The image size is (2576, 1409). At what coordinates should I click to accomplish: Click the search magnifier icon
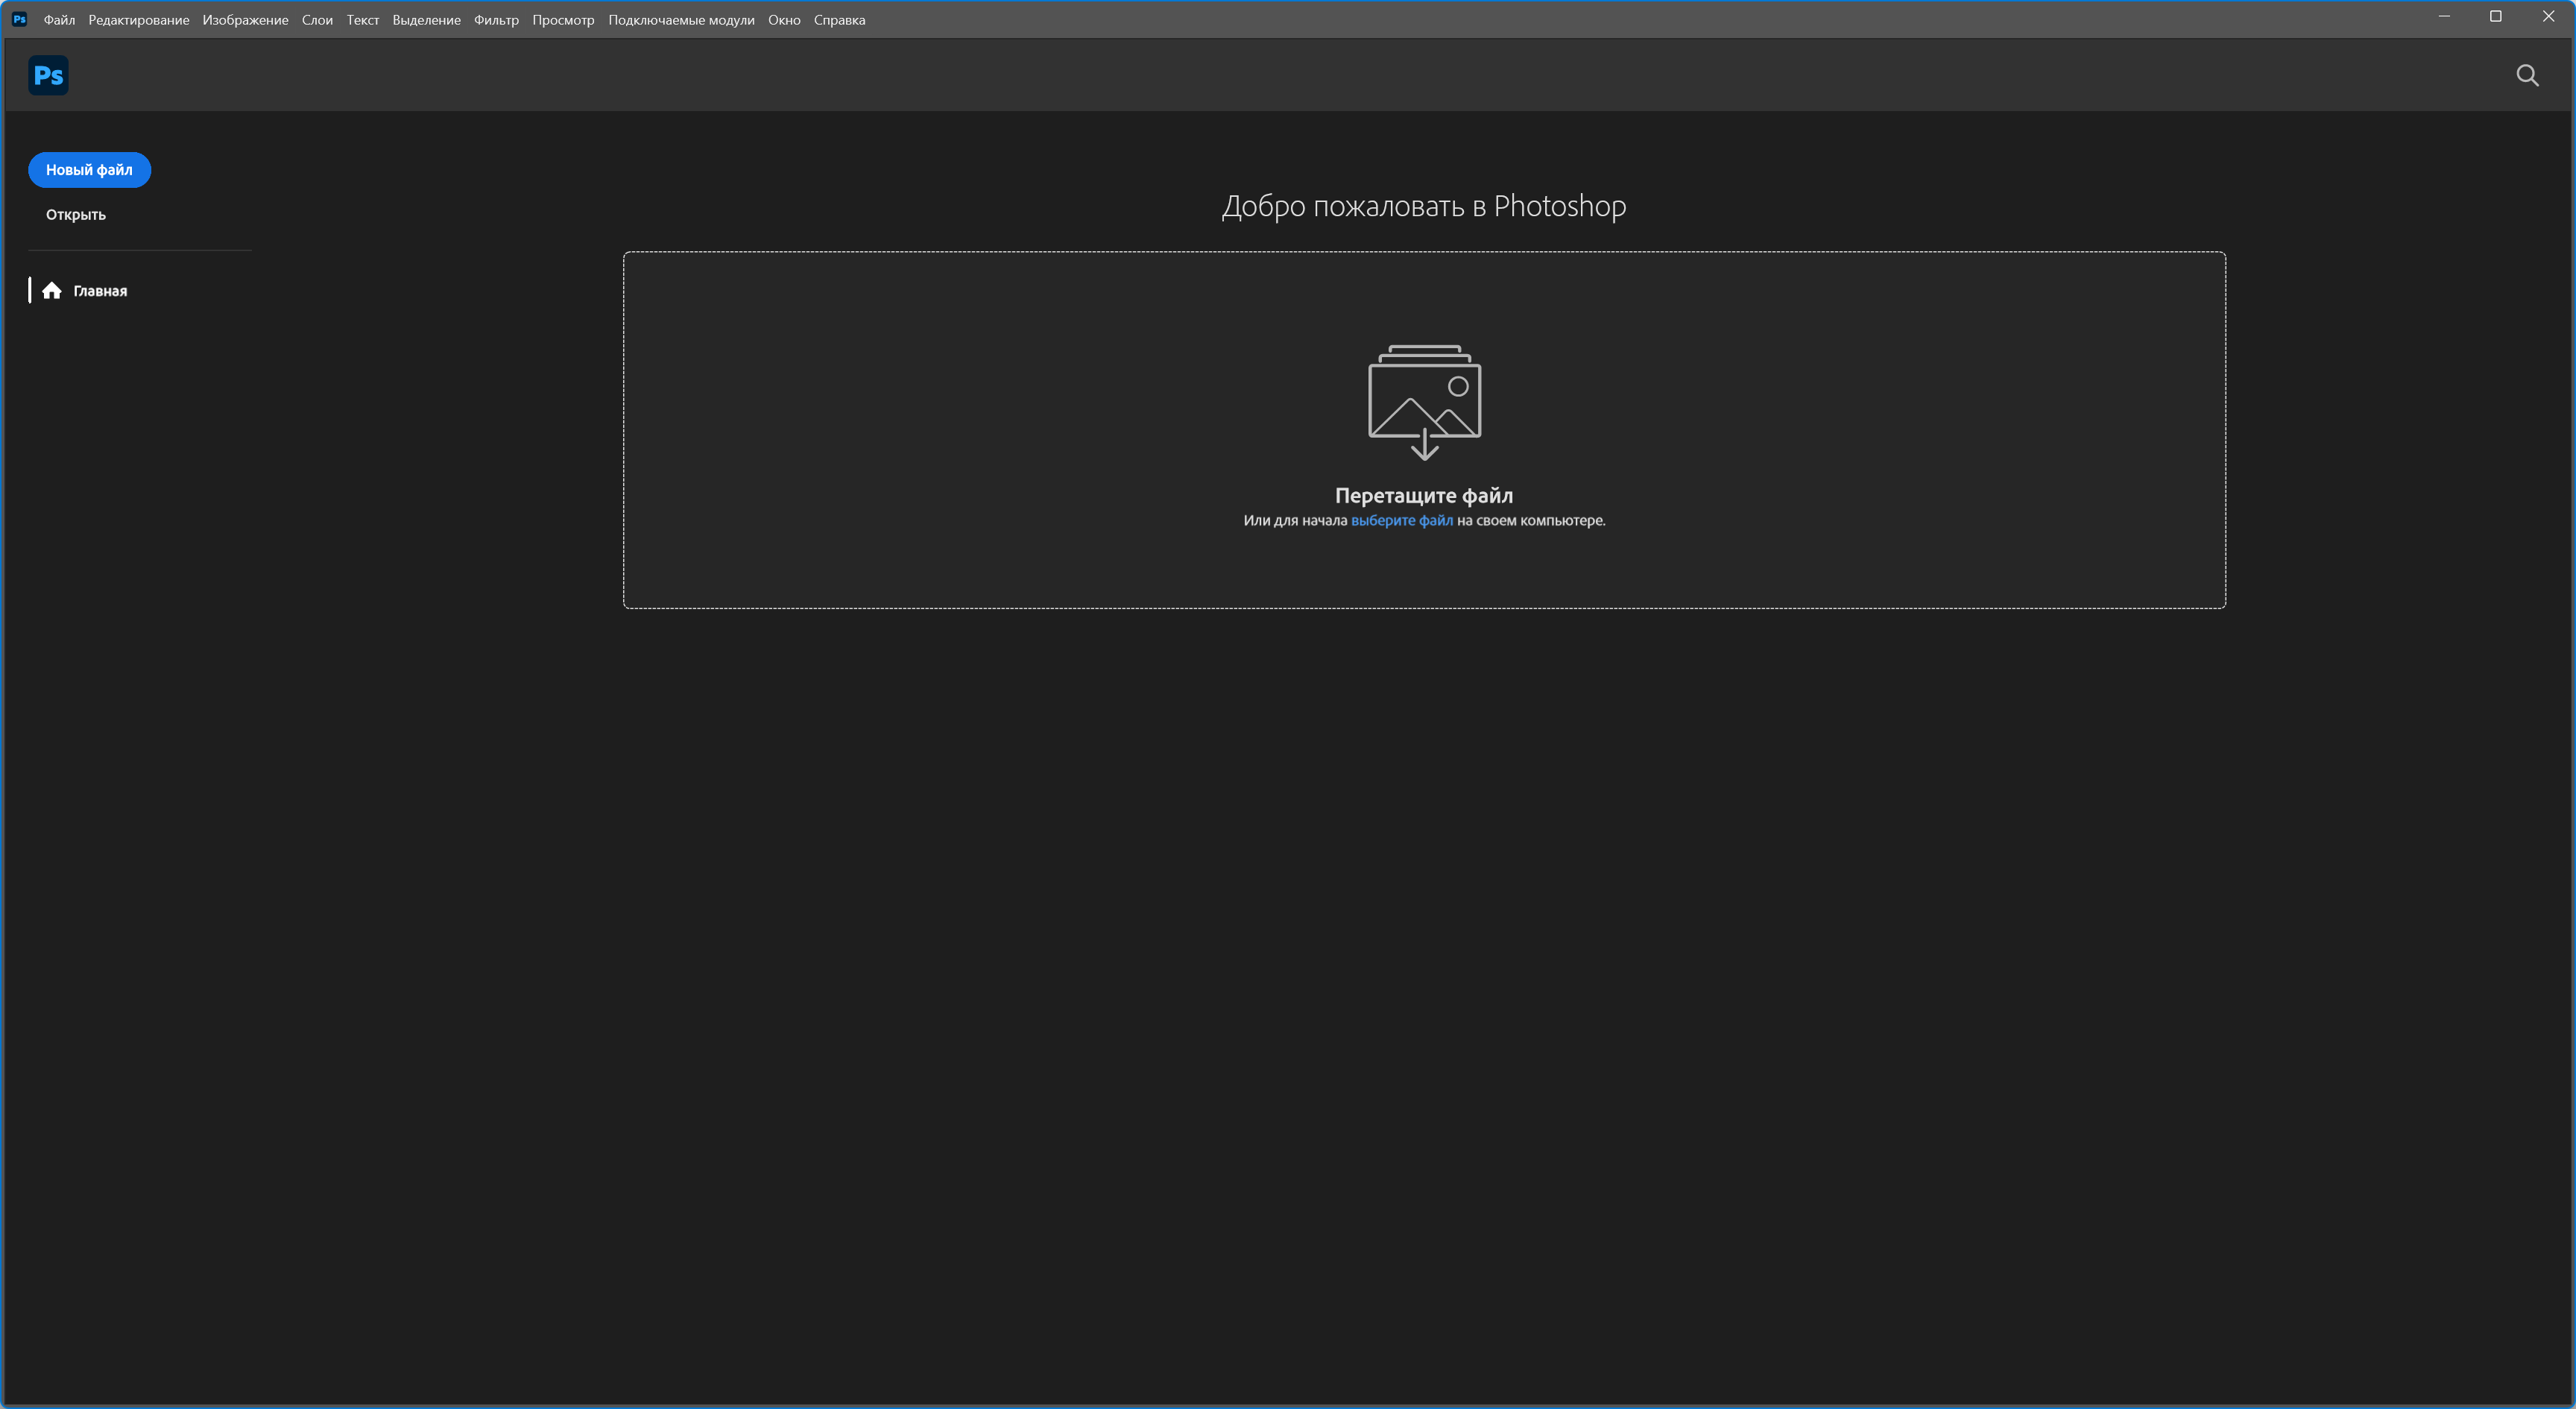pyautogui.click(x=2527, y=76)
